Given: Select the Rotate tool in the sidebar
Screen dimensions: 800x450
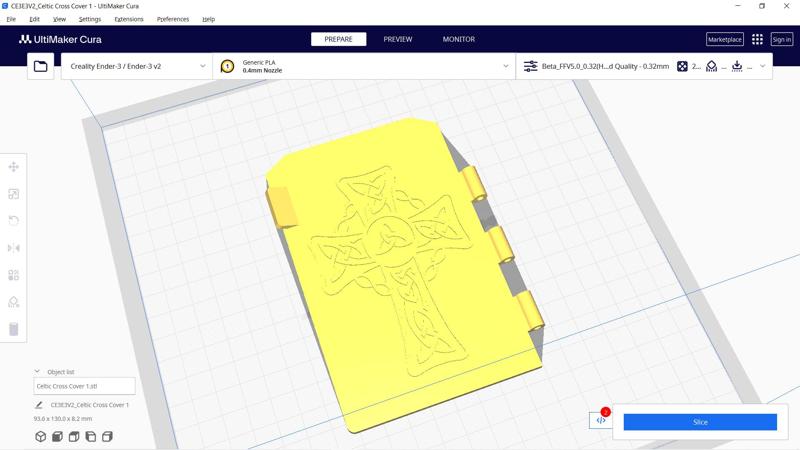Looking at the screenshot, I should click(x=14, y=220).
